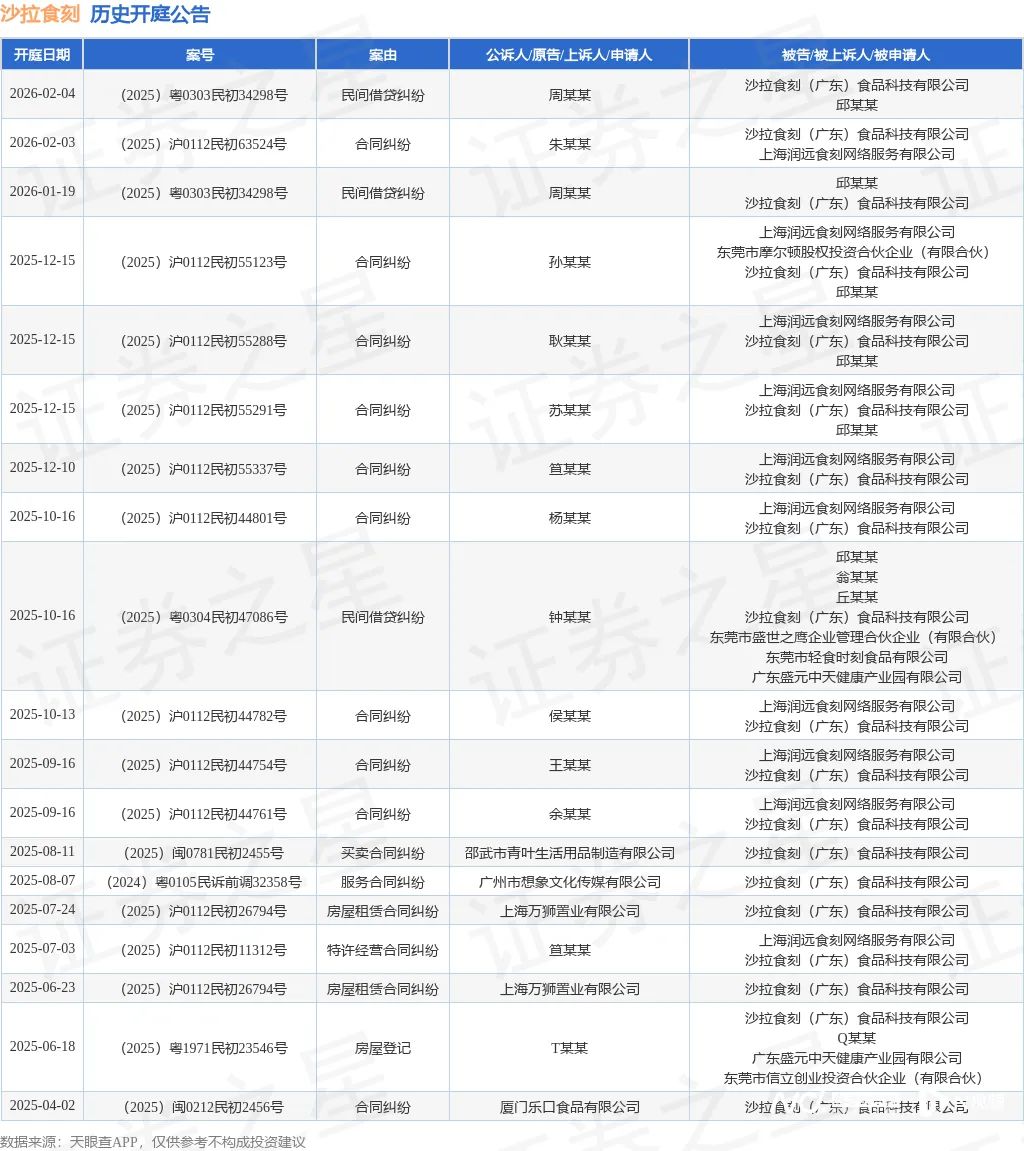Open 上海万狮置业有限公司 in the 房屋租赁合同纠纷 row
The width and height of the screenshot is (1024, 1151).
tap(569, 911)
